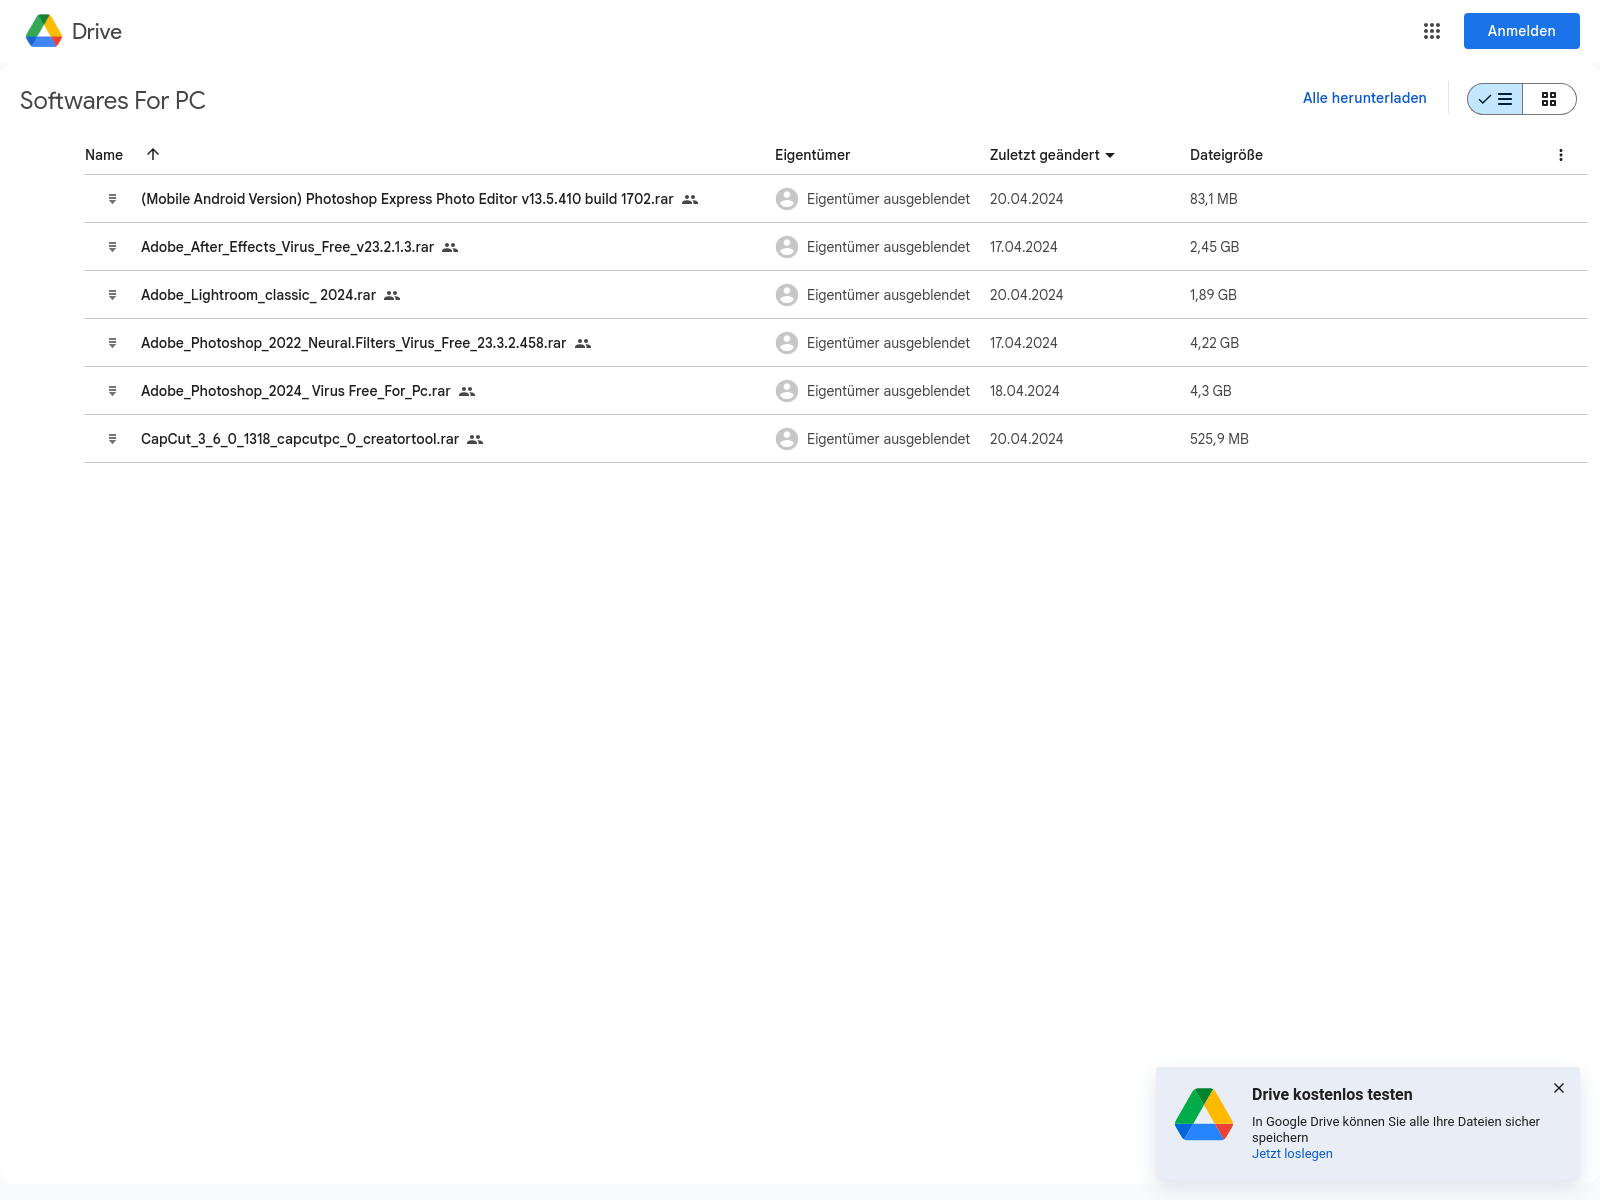Click the 4,22 GB file size
The width and height of the screenshot is (1600, 1200).
(1214, 343)
